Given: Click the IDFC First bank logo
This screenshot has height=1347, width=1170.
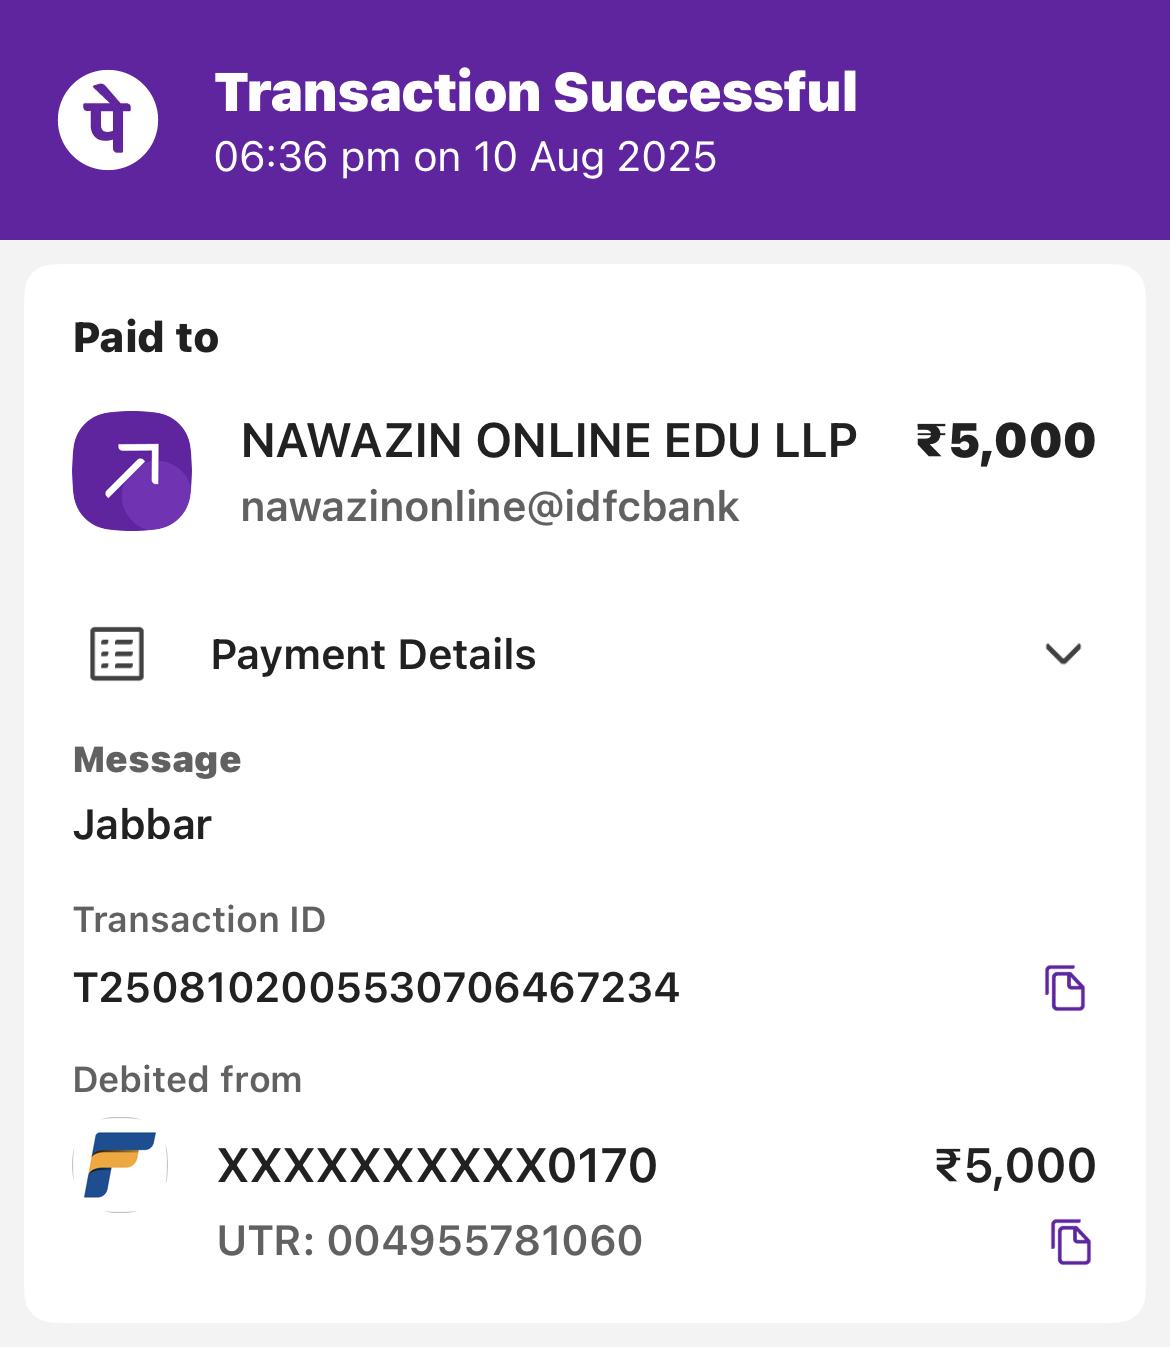Looking at the screenshot, I should [x=120, y=1165].
